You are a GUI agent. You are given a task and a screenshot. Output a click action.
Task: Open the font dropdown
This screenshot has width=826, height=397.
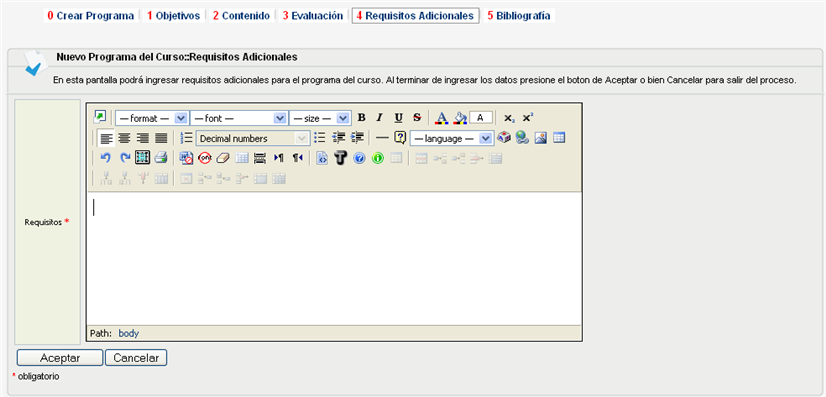(239, 118)
